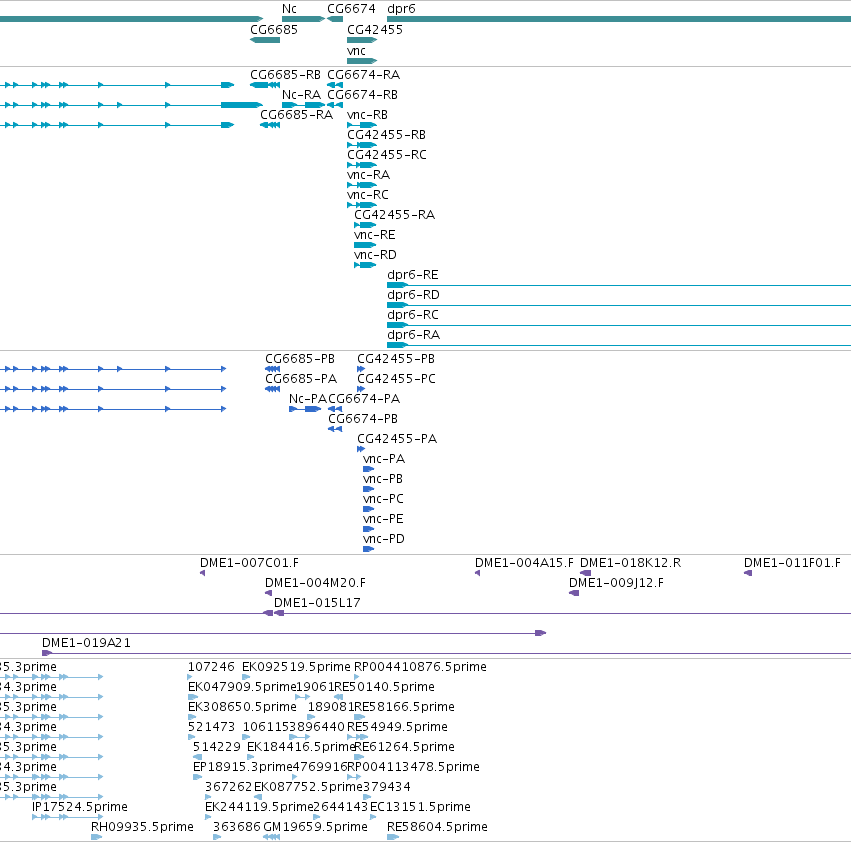The height and width of the screenshot is (842, 851).
Task: Click the CG42455-PC protein label
Action: (396, 379)
